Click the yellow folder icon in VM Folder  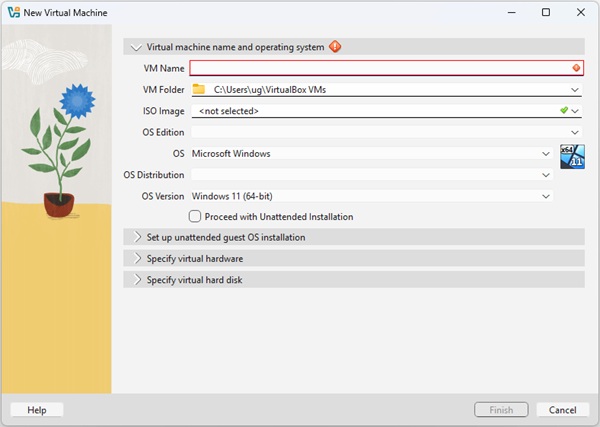(198, 89)
